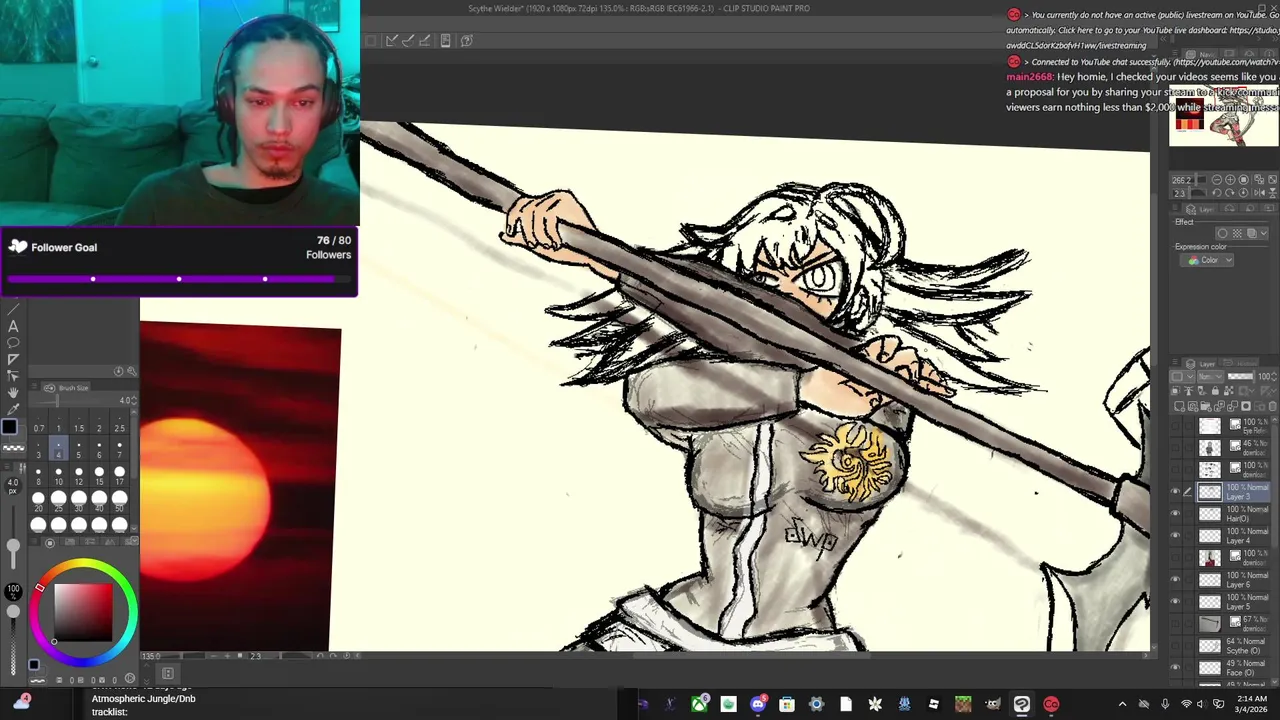Toggle visibility of Layer 5

pyautogui.click(x=1176, y=602)
